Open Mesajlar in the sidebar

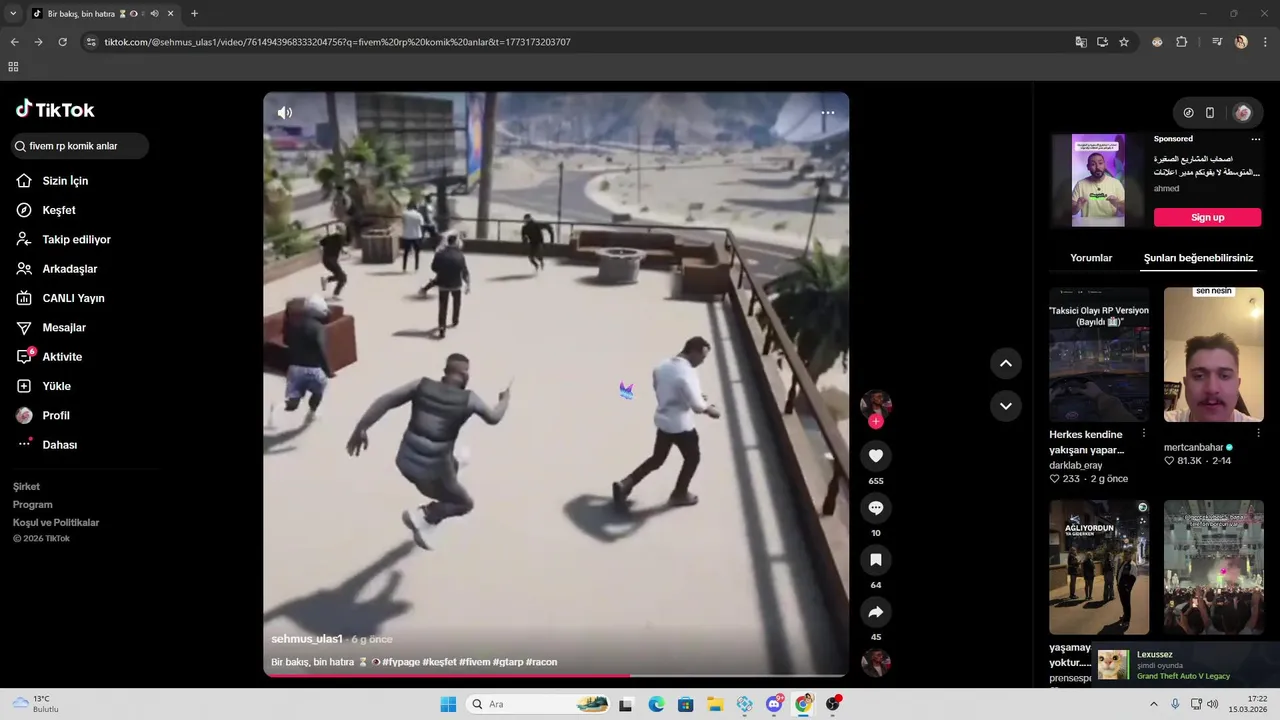click(x=64, y=328)
